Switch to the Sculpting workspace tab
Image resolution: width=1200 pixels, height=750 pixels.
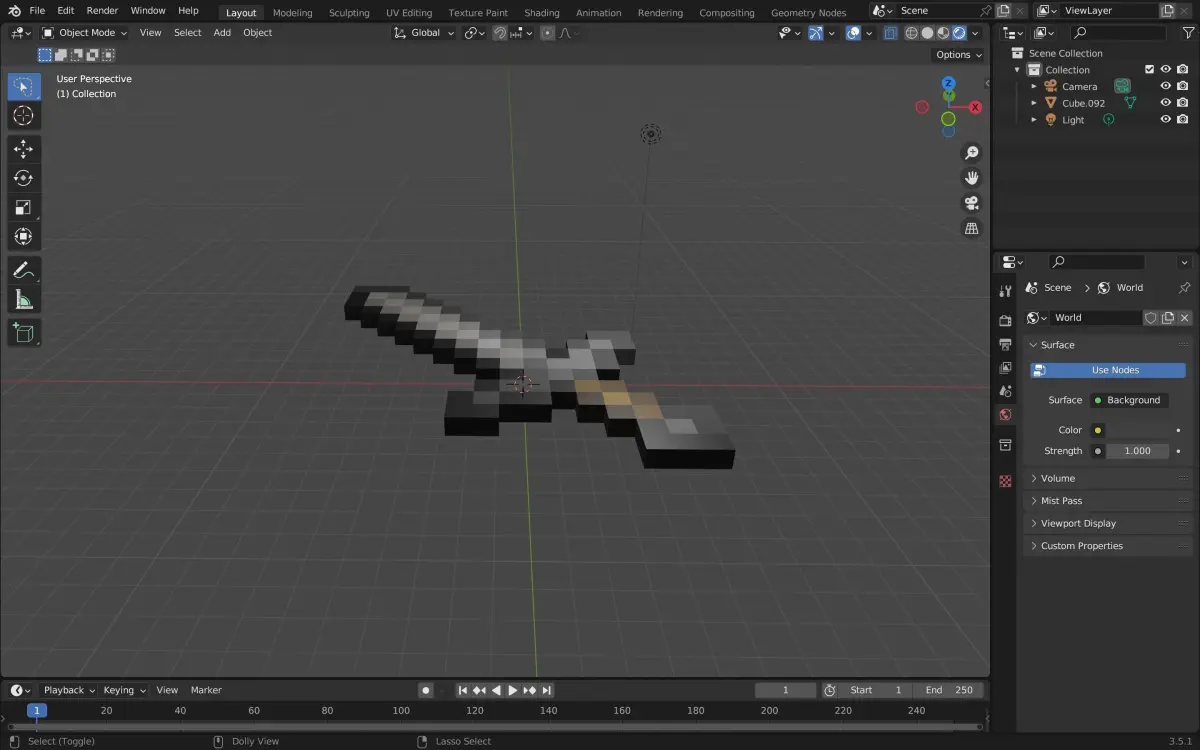[349, 13]
